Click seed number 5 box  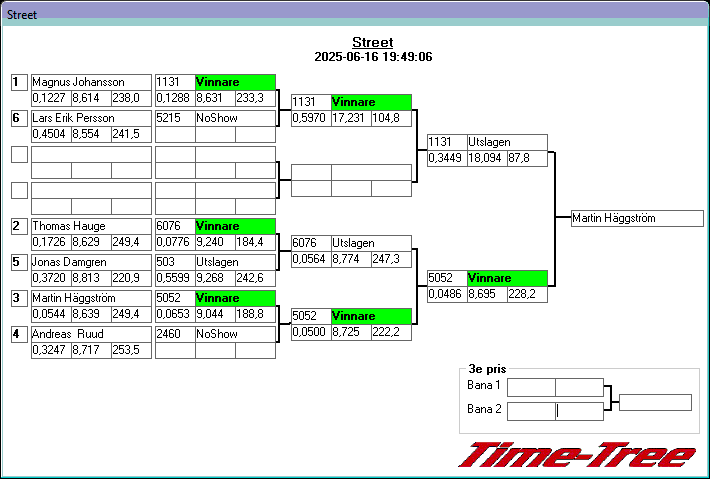[19, 262]
